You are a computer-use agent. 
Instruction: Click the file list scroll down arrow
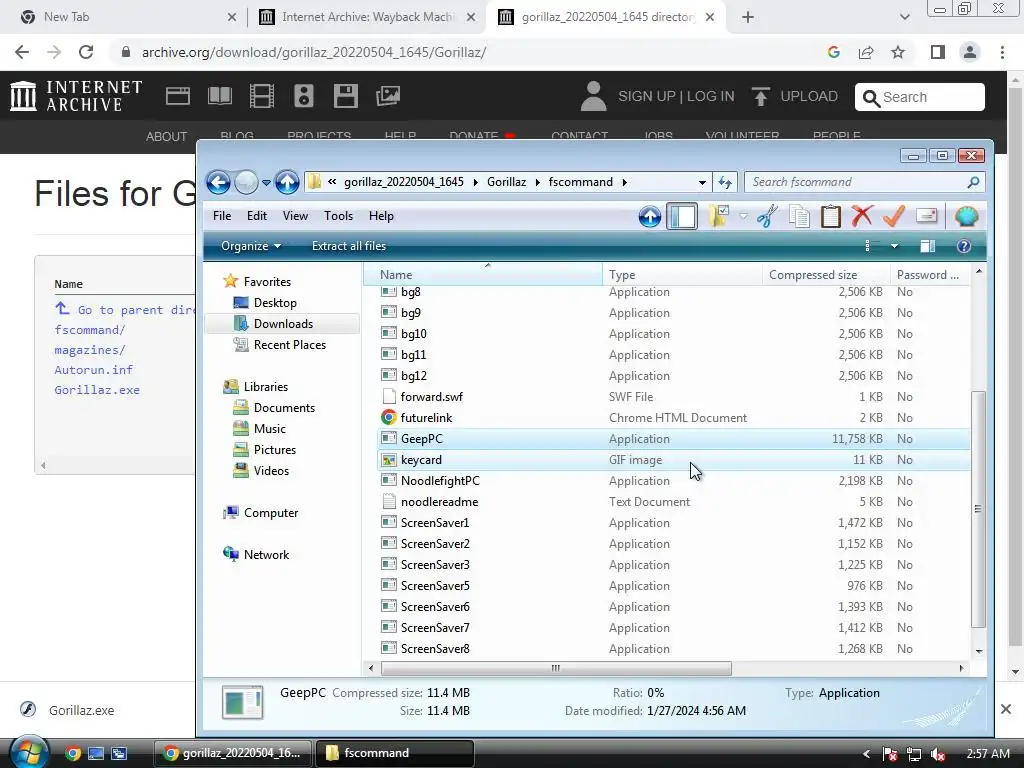978,651
